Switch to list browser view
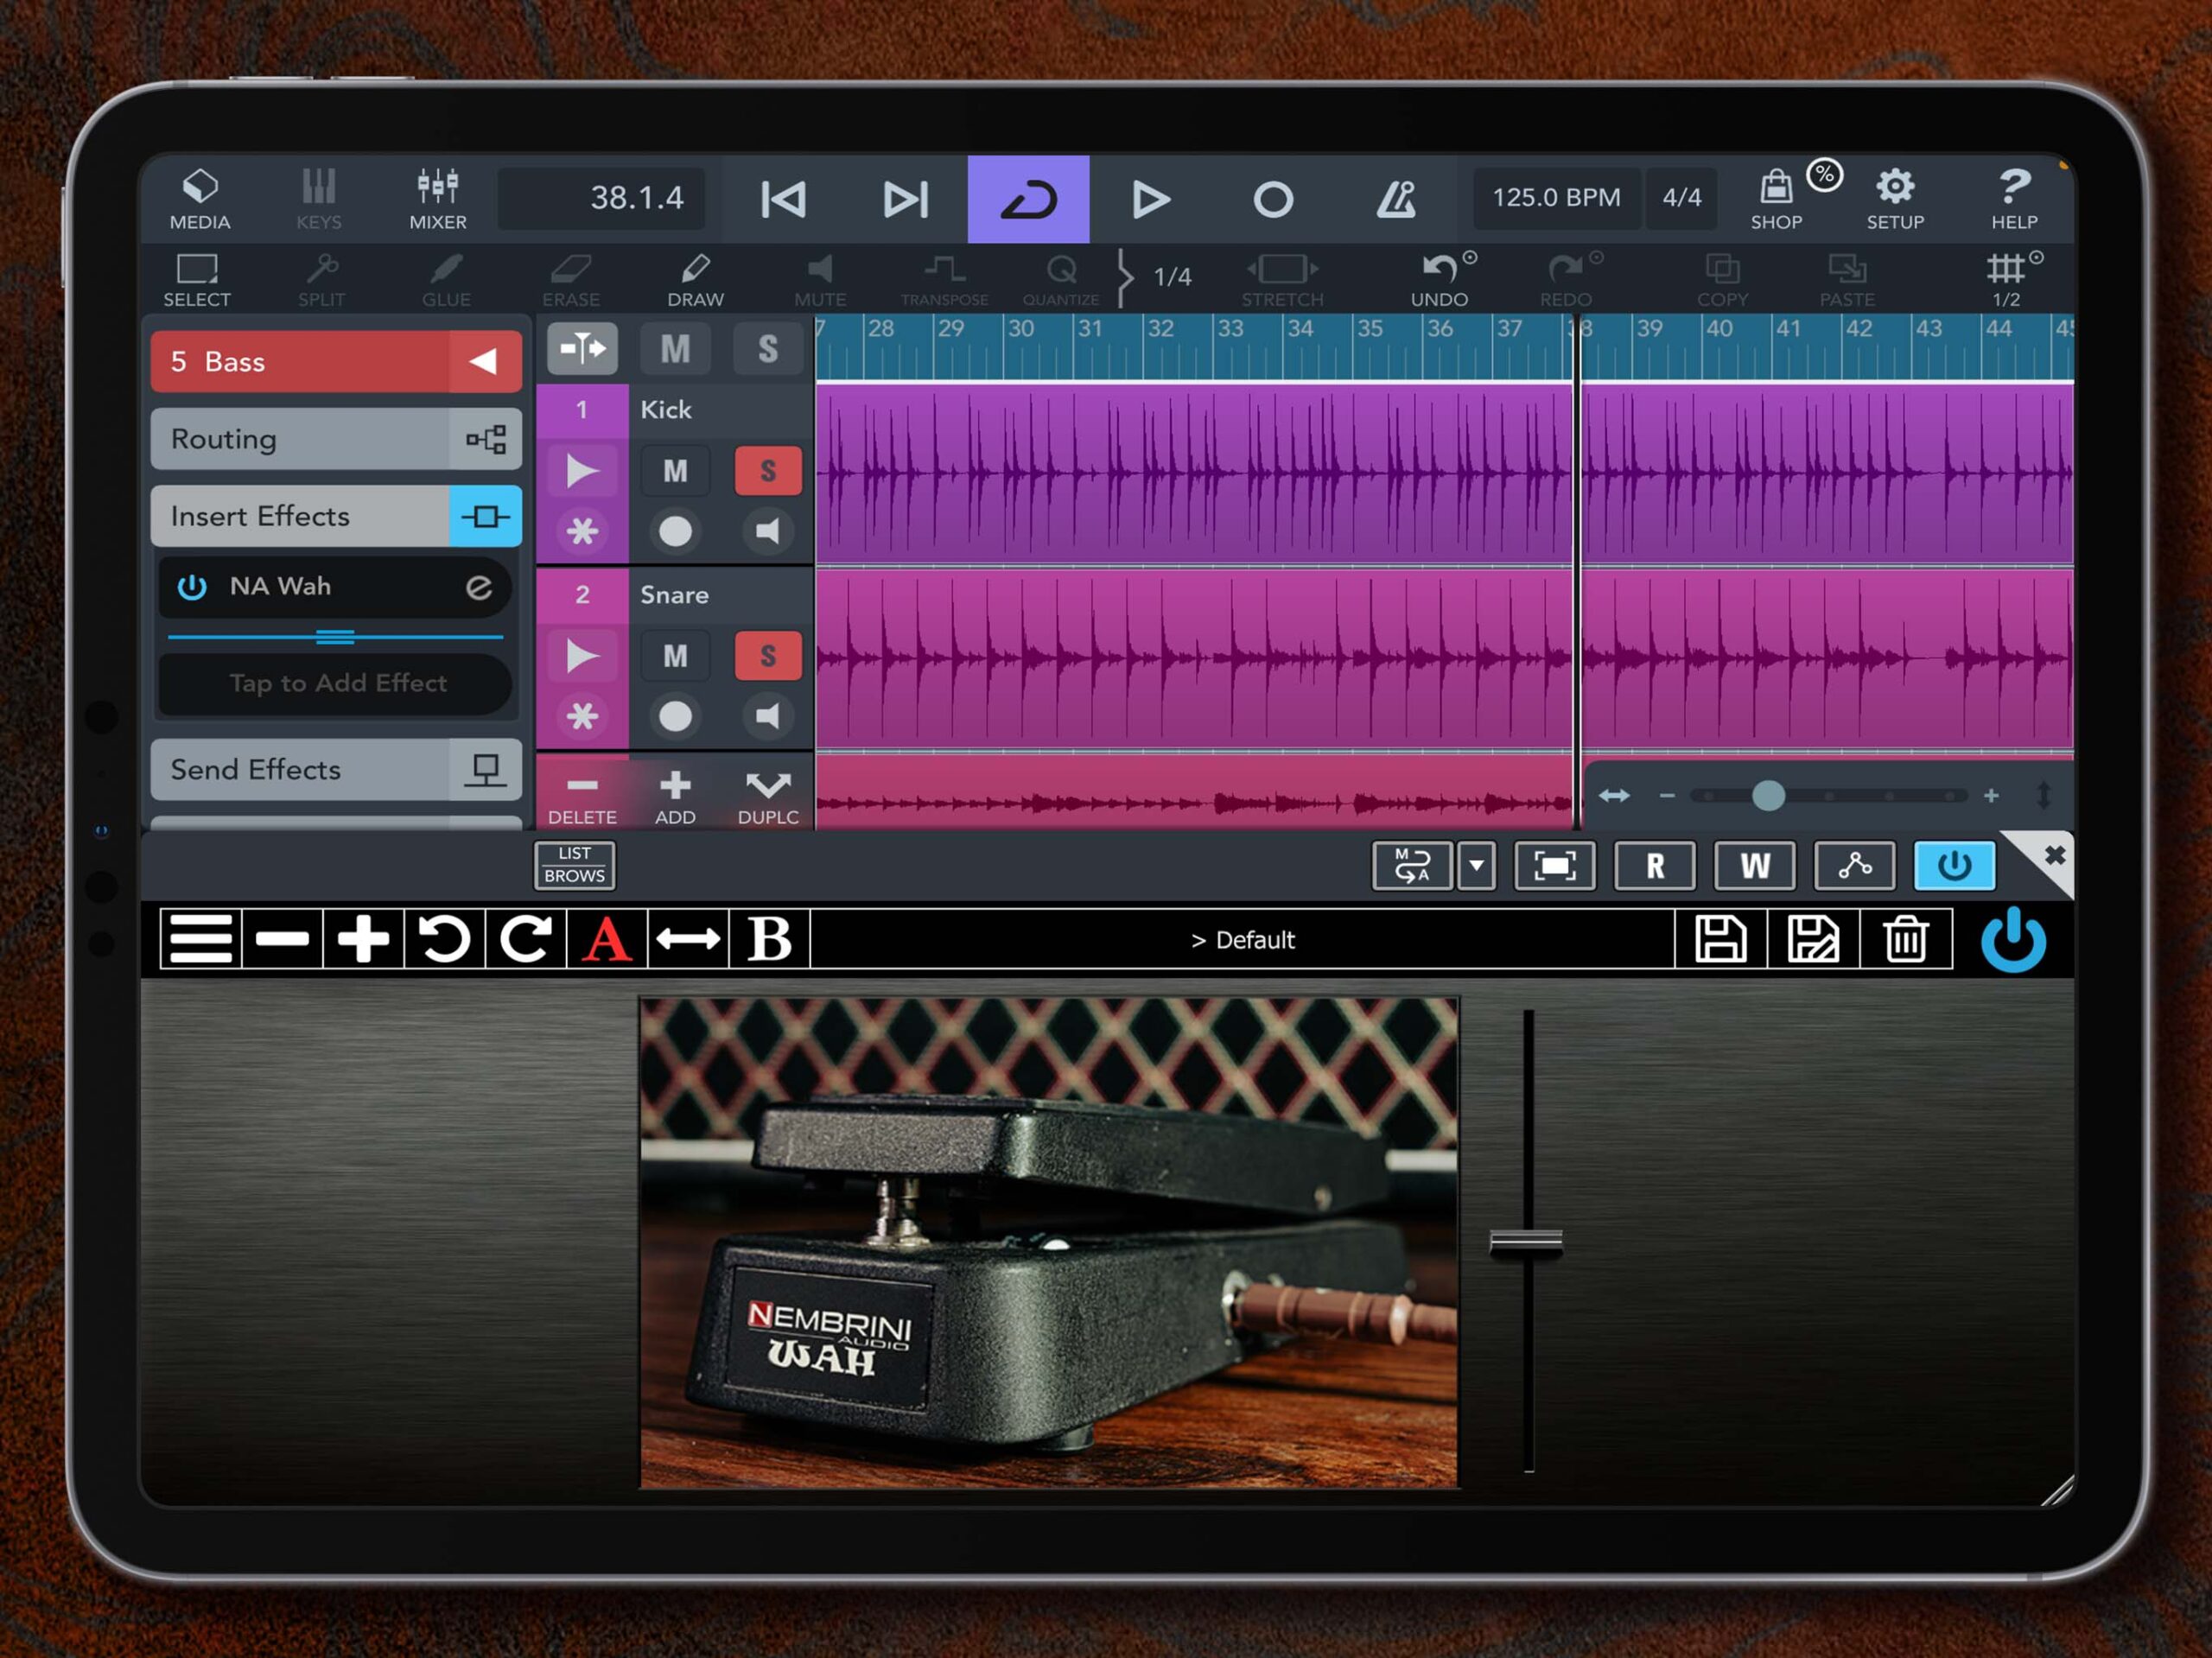Screen dimensions: 2212x1658 tap(575, 865)
